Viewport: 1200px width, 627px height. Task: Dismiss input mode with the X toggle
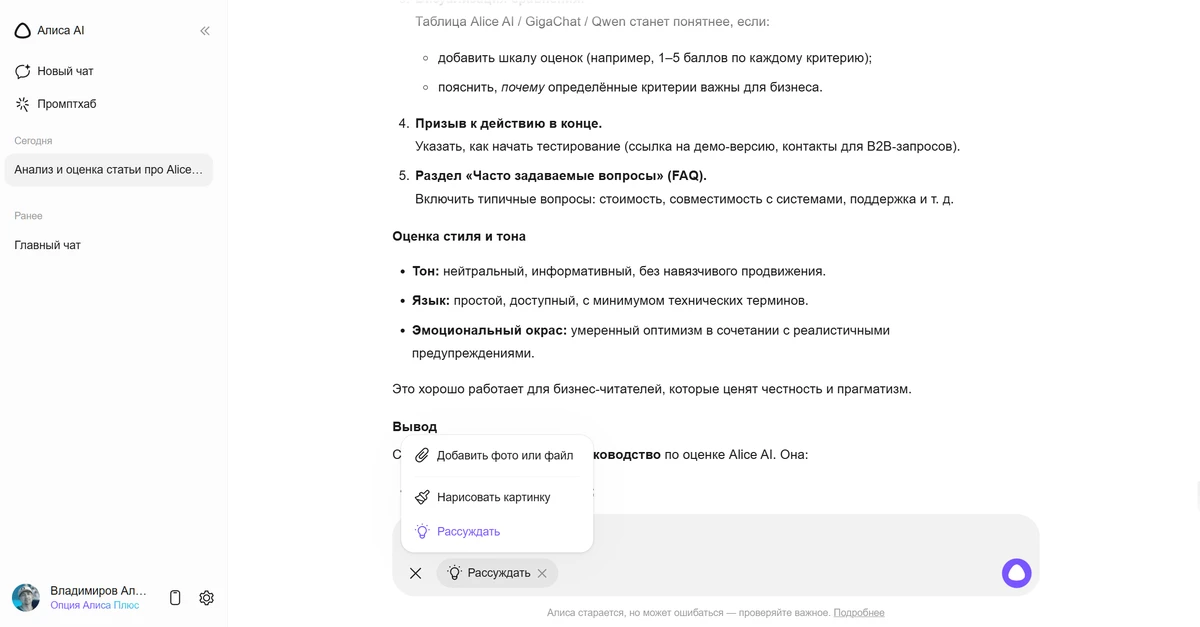click(x=416, y=573)
